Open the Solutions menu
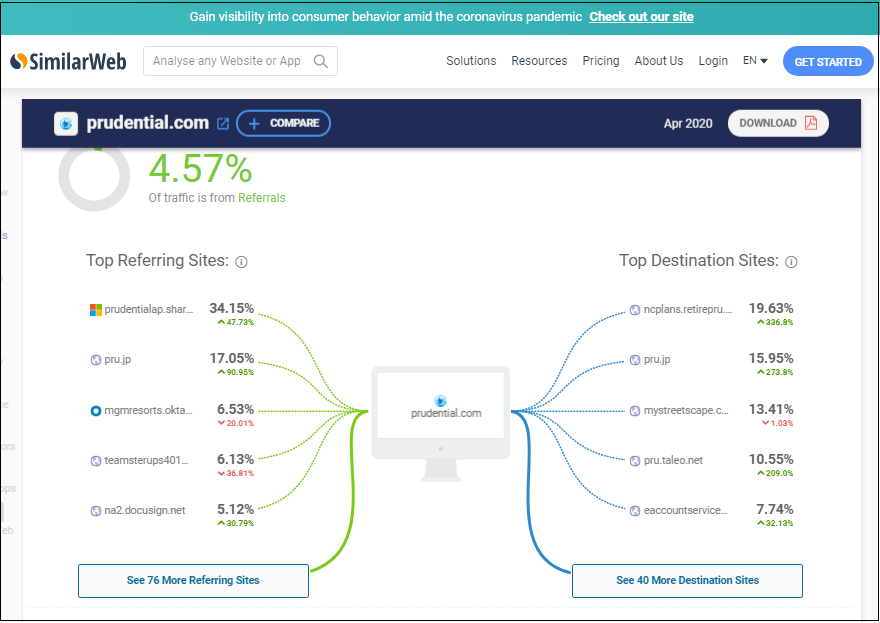 tap(471, 61)
